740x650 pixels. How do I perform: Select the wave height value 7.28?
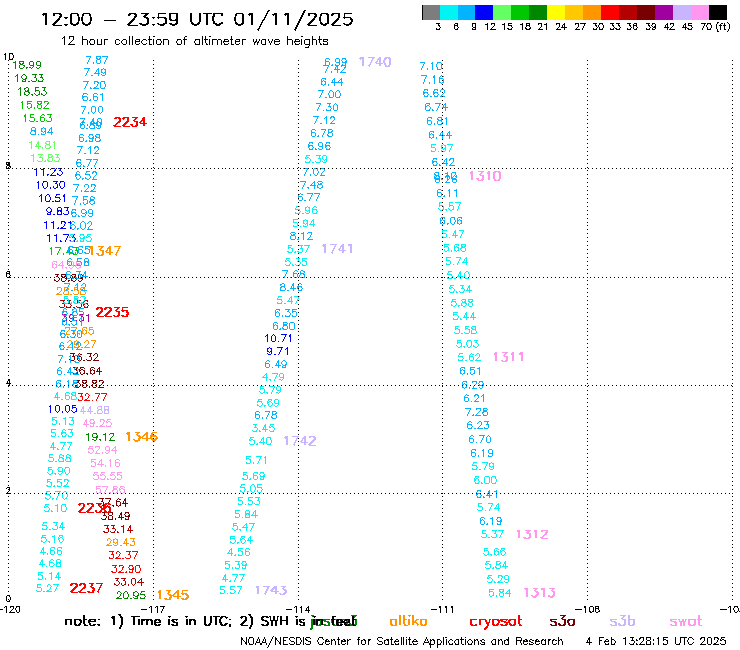point(476,412)
